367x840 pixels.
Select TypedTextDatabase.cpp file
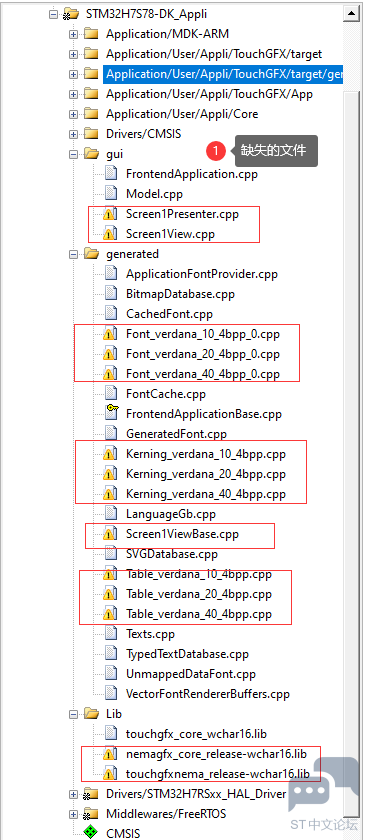[188, 654]
